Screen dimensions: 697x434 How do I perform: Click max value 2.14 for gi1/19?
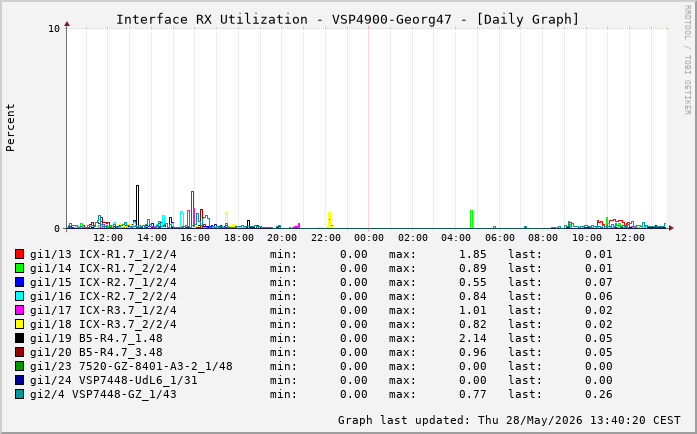473,338
